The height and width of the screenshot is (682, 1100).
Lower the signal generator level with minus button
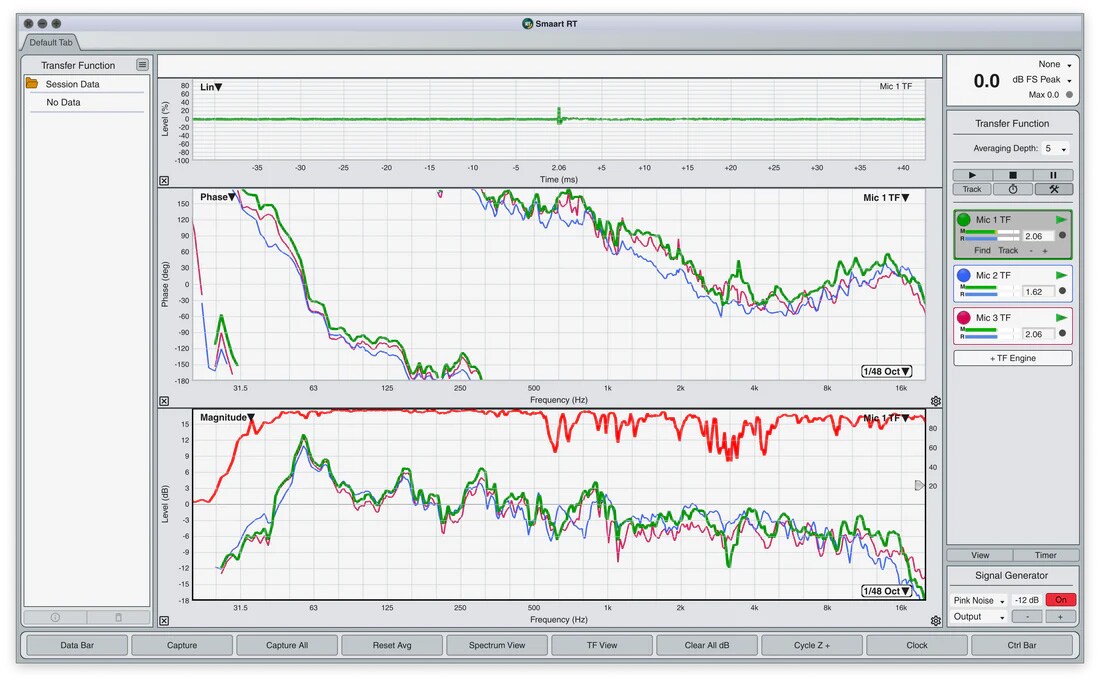(x=1027, y=617)
